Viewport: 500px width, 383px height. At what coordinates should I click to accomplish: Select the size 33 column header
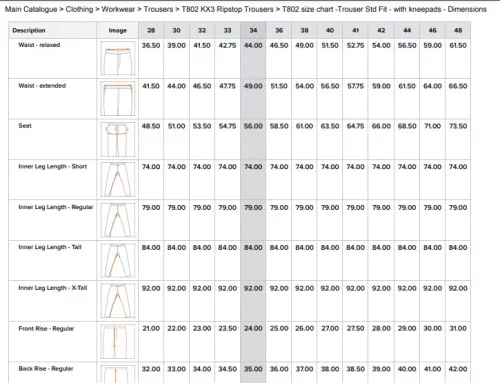point(227,30)
